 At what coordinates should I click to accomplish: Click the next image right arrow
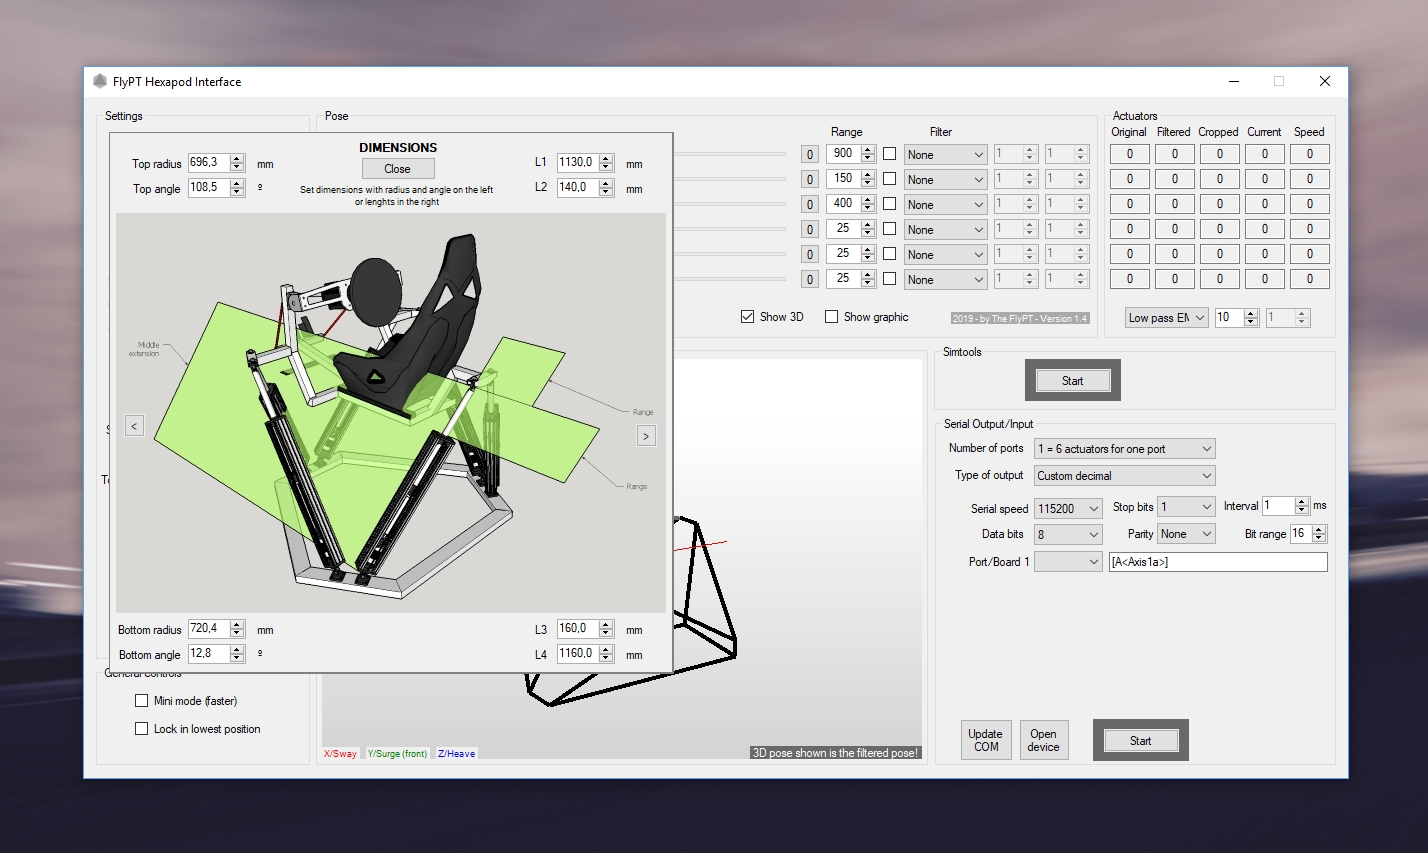pyautogui.click(x=646, y=436)
